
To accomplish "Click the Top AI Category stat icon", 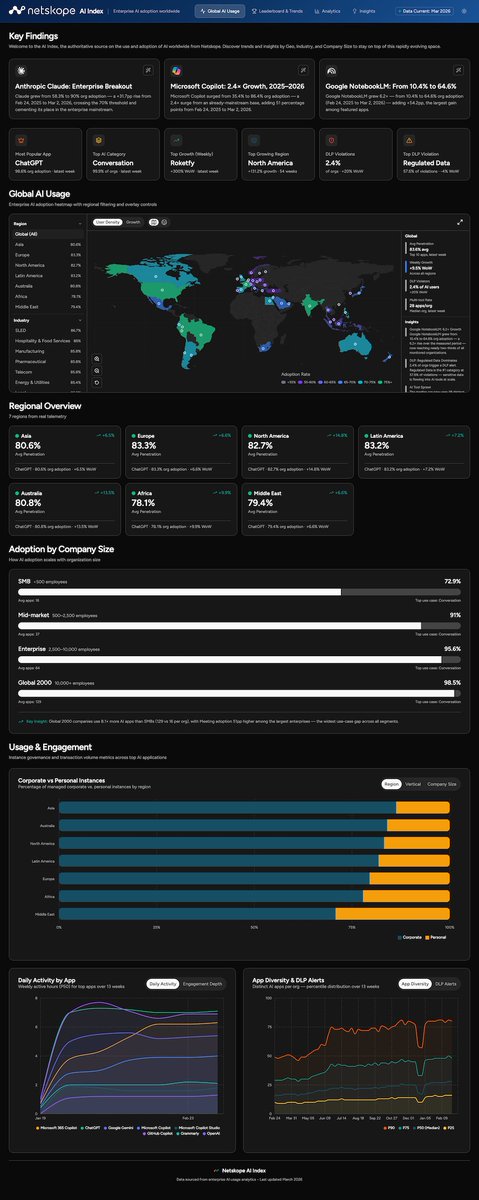I will pos(99,142).
